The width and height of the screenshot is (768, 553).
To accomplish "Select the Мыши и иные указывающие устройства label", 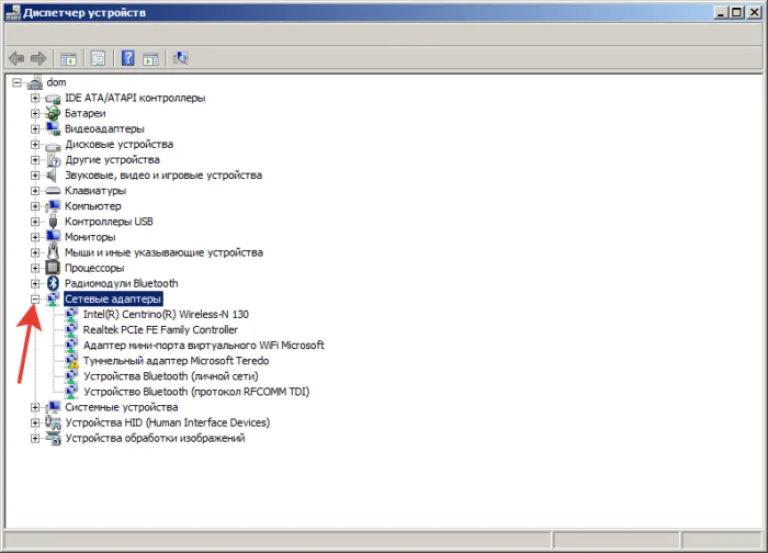I will 164,253.
